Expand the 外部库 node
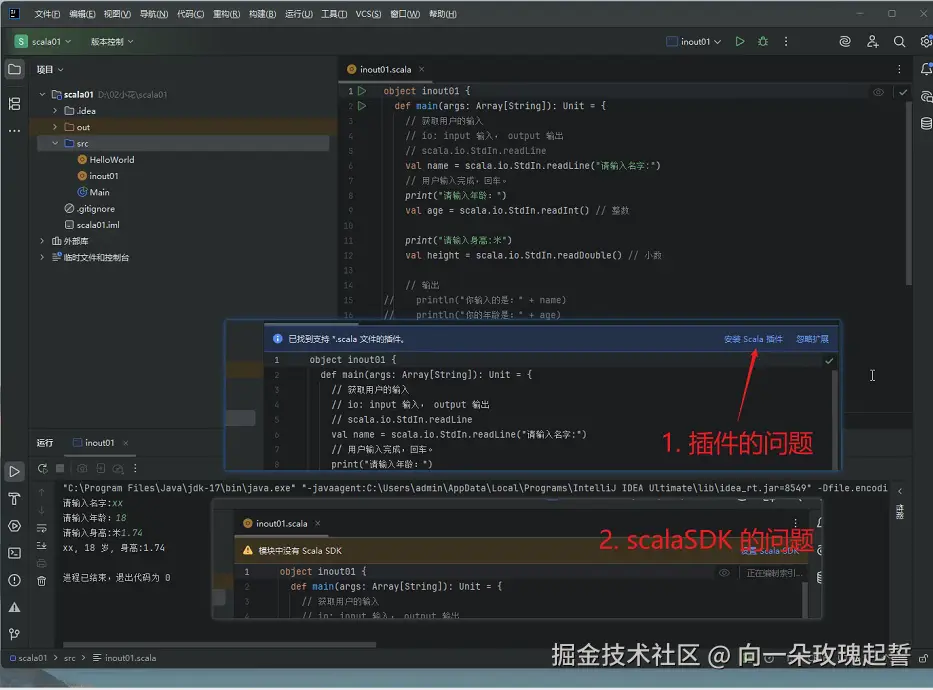 tap(42, 241)
